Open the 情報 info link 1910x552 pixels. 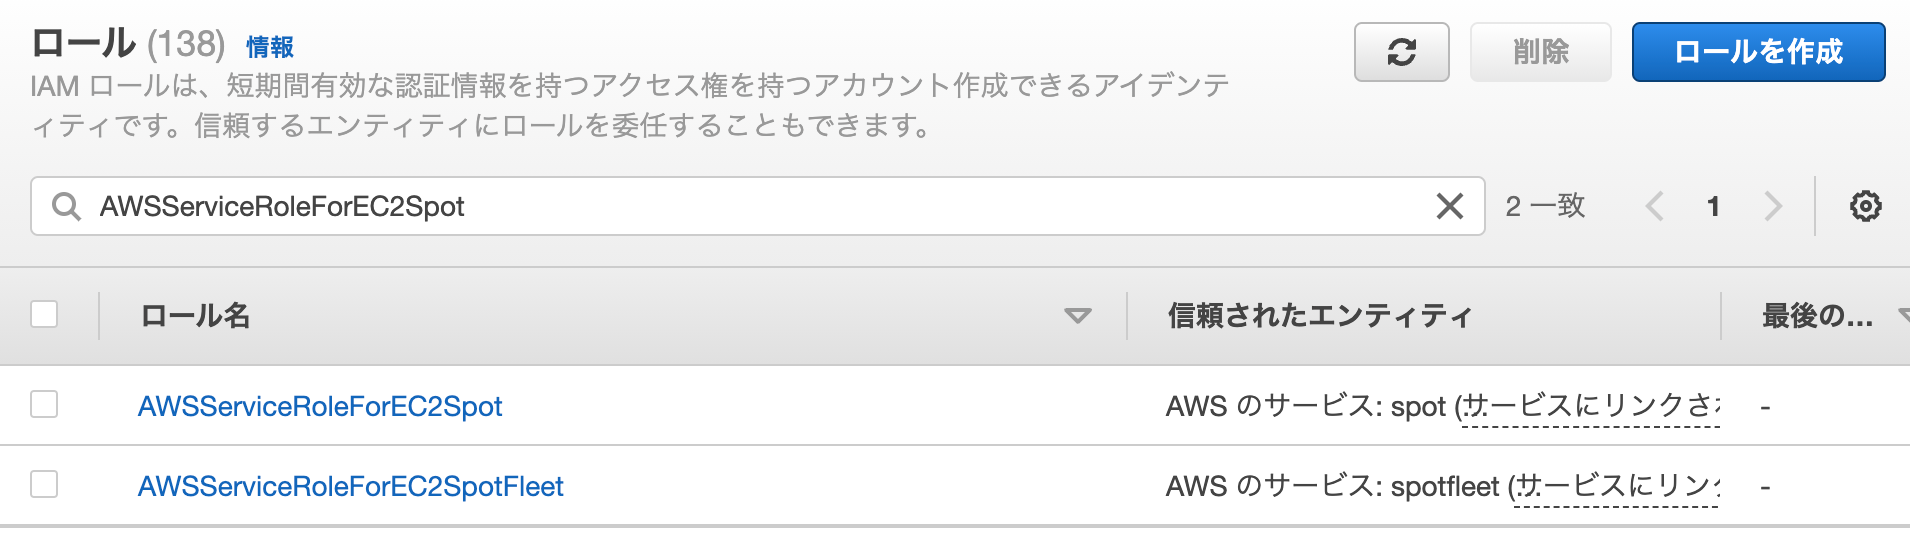(x=270, y=47)
